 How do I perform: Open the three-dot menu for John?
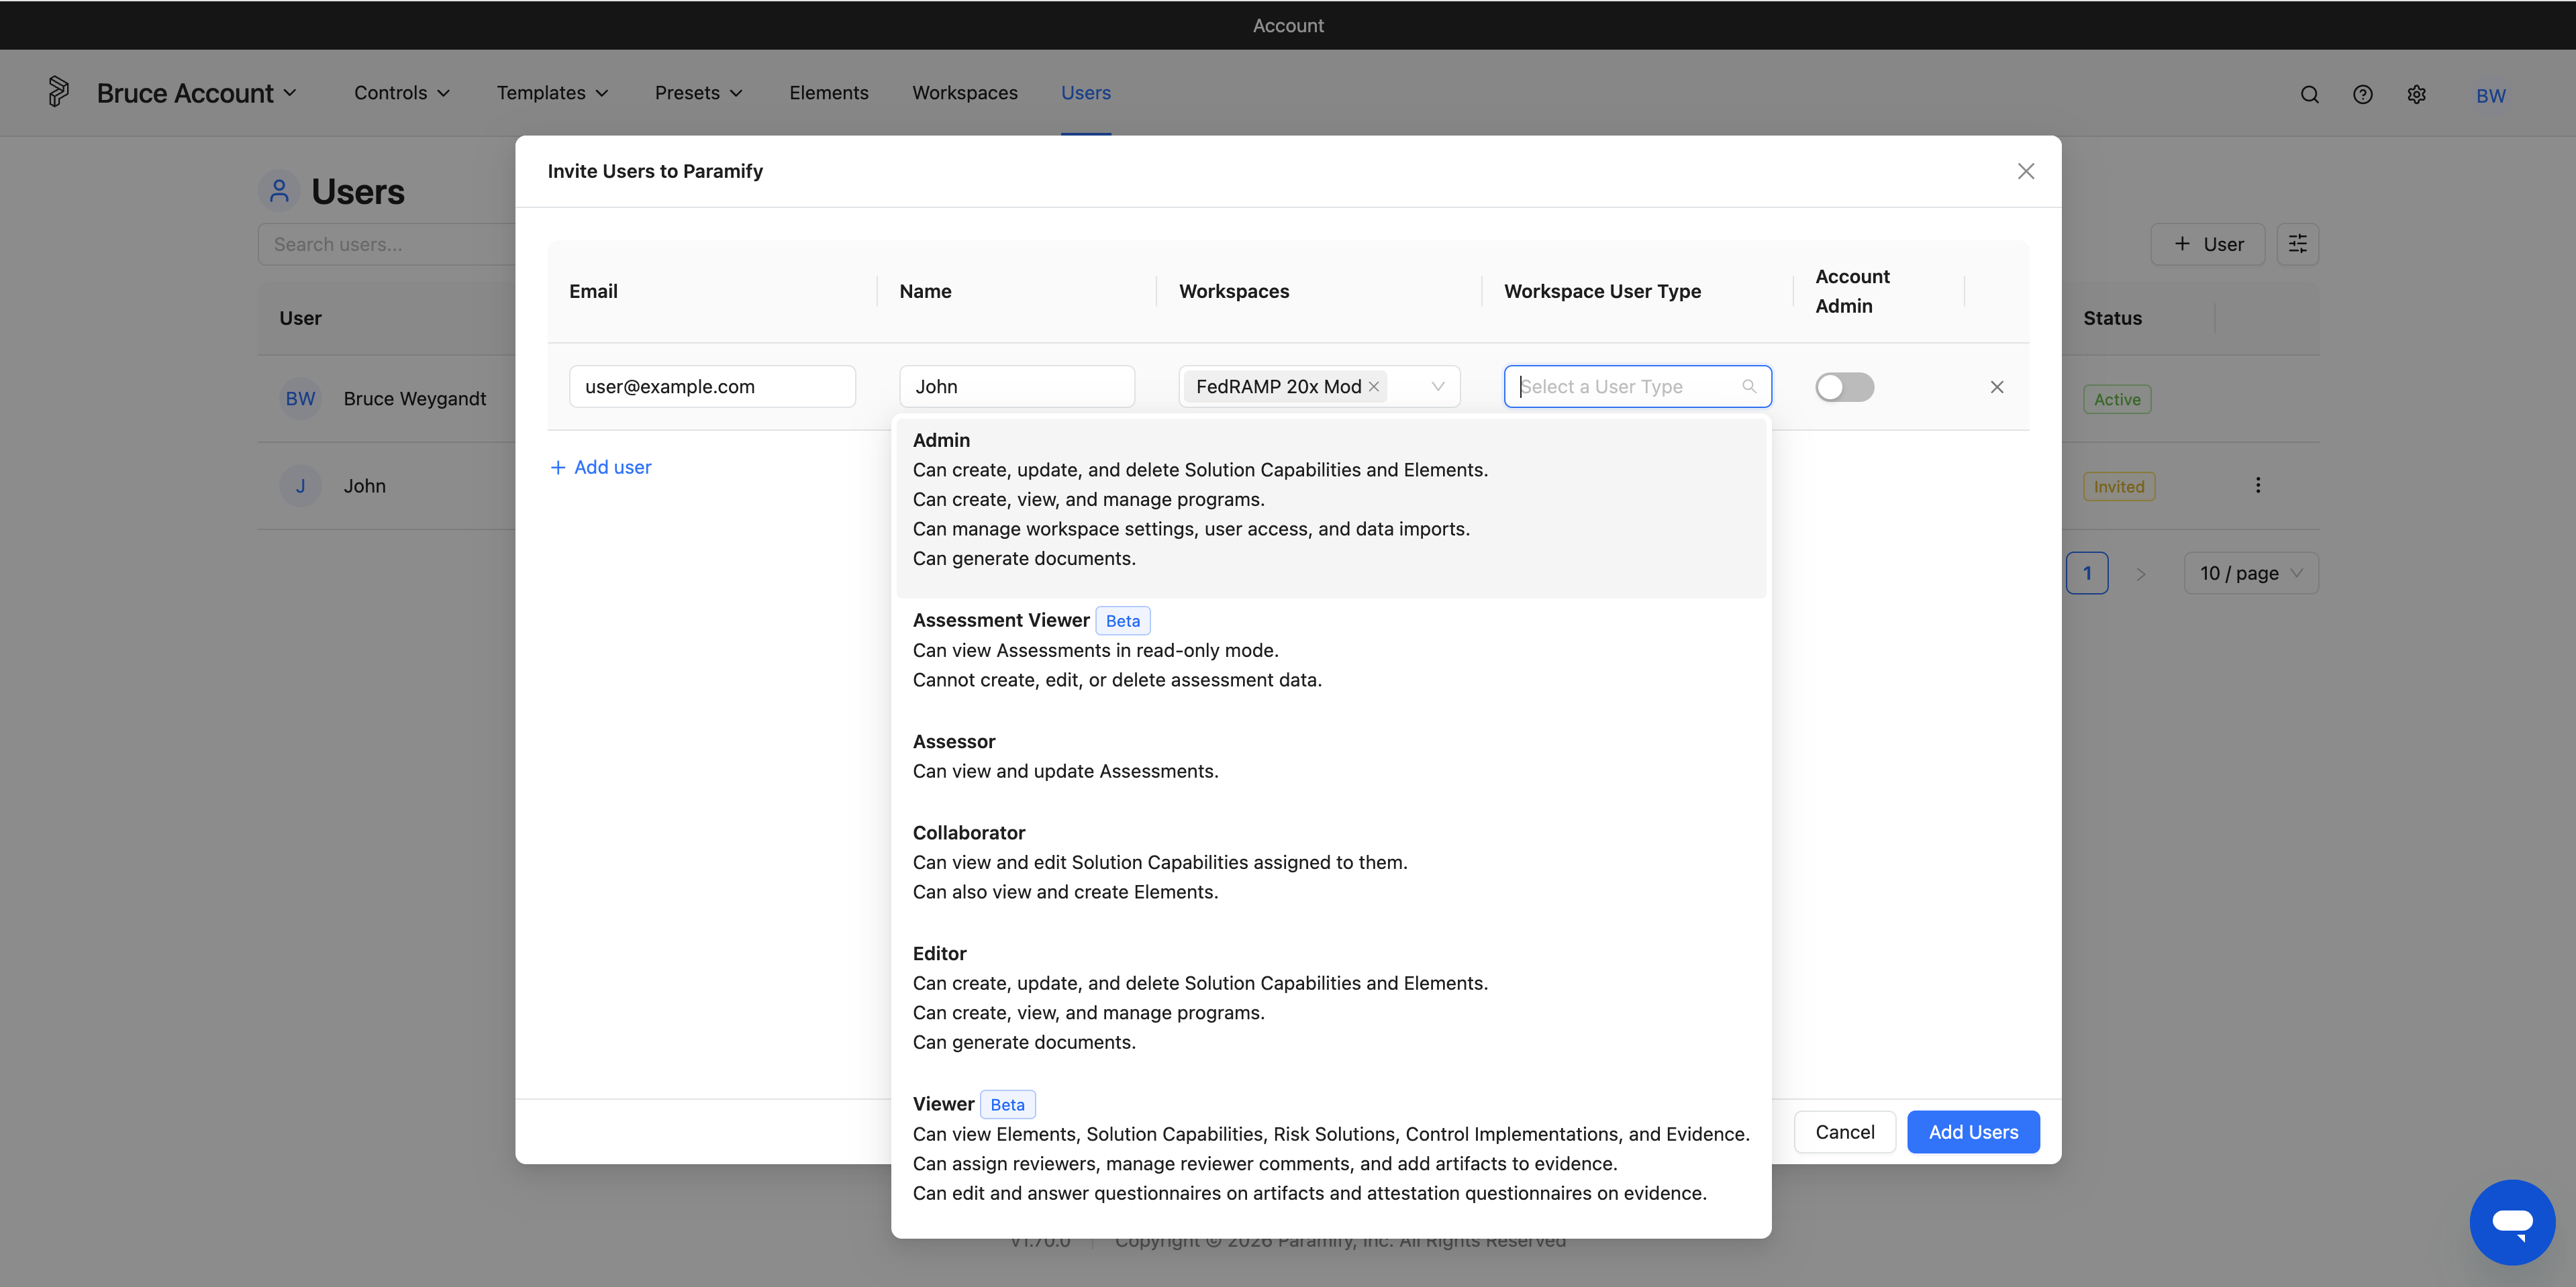tap(2257, 486)
